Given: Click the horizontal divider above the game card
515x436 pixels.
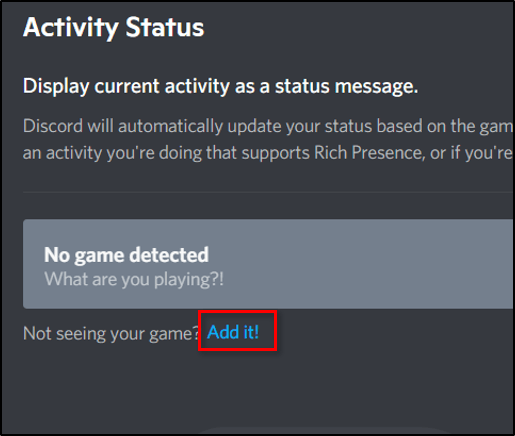Looking at the screenshot, I should [268, 192].
